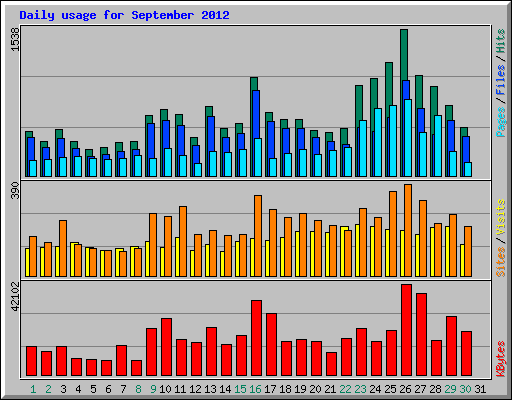The width and height of the screenshot is (512, 400).
Task: Click the cyan pages bar for day 24
Action: (378, 142)
